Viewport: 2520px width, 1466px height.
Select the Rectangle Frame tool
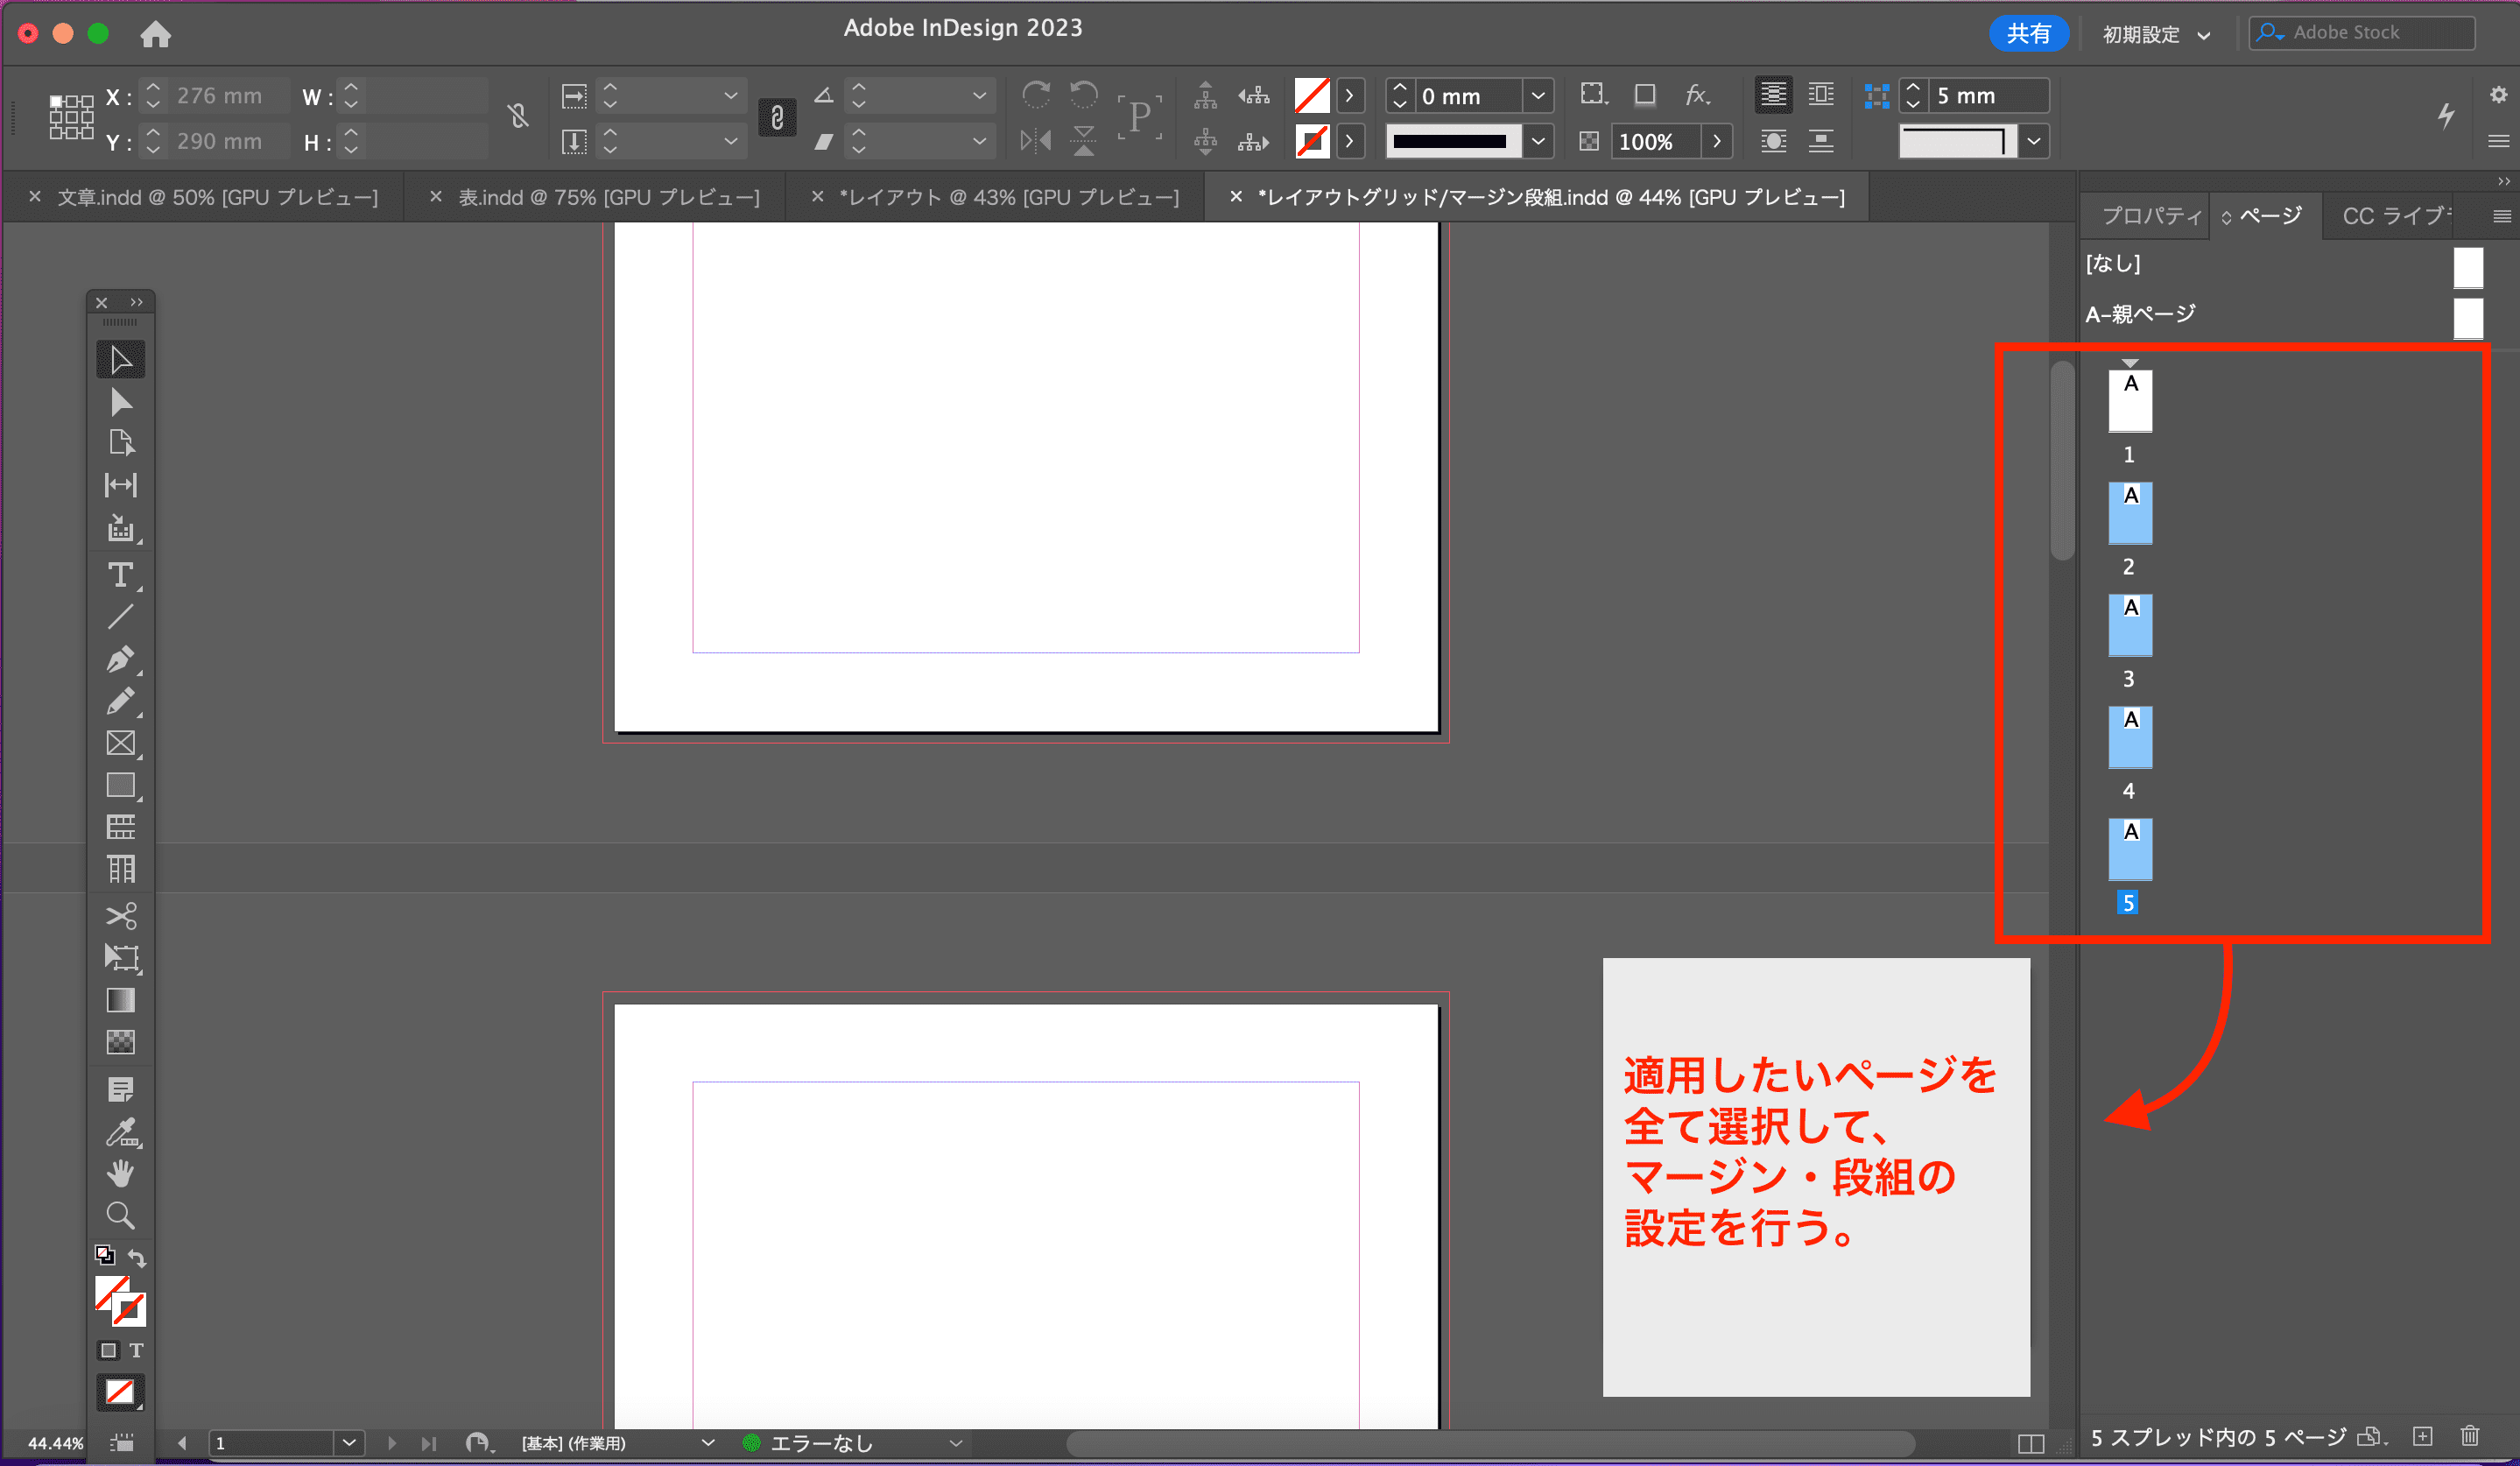[121, 743]
